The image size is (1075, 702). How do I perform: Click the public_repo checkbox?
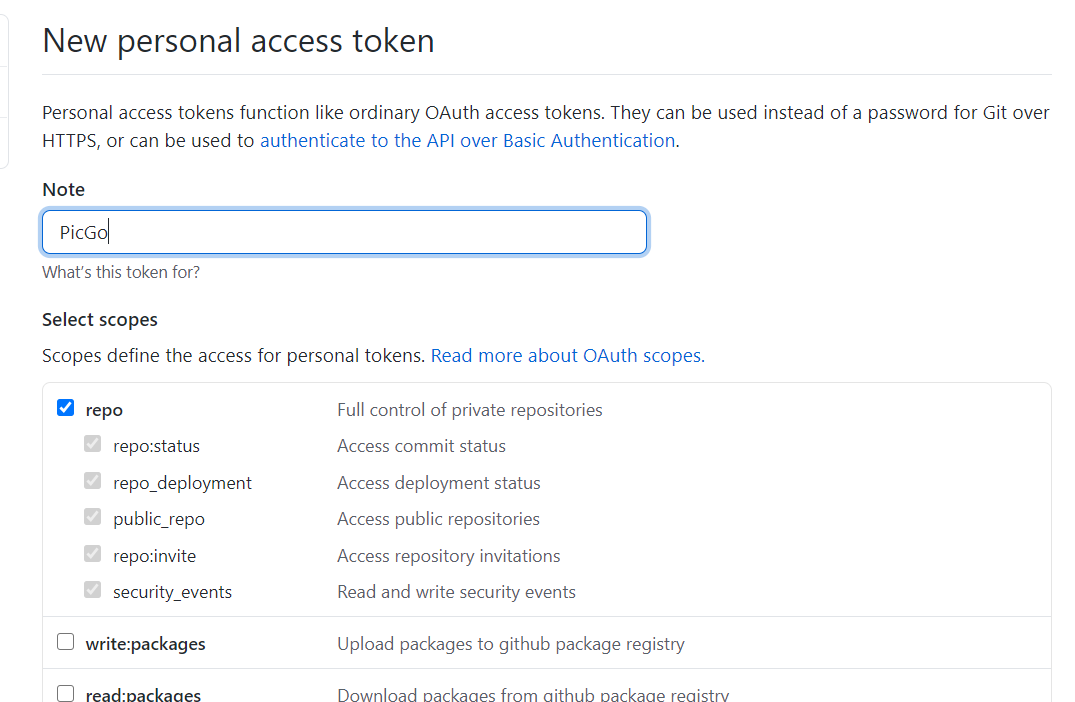(x=93, y=517)
